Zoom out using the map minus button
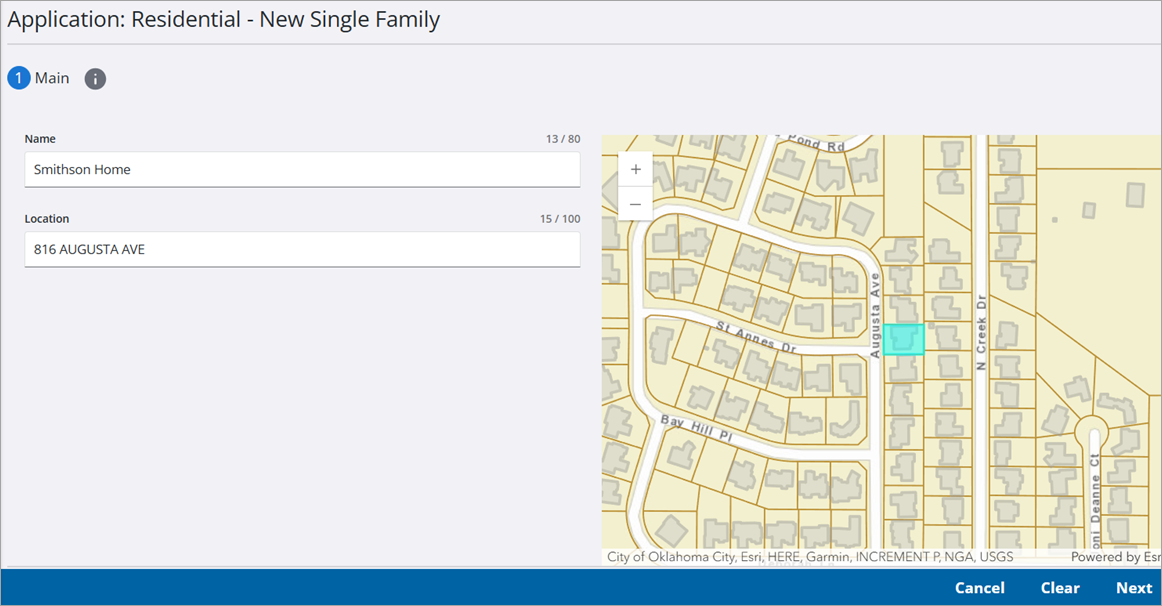The width and height of the screenshot is (1162, 606). pos(635,204)
